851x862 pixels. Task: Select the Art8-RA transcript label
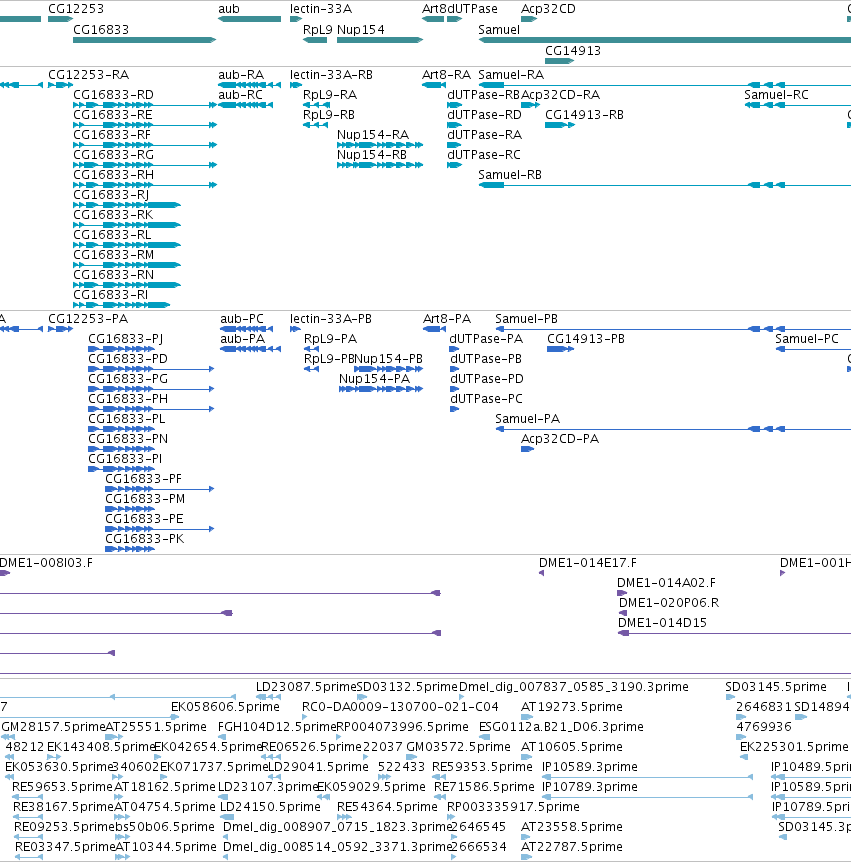[446, 75]
